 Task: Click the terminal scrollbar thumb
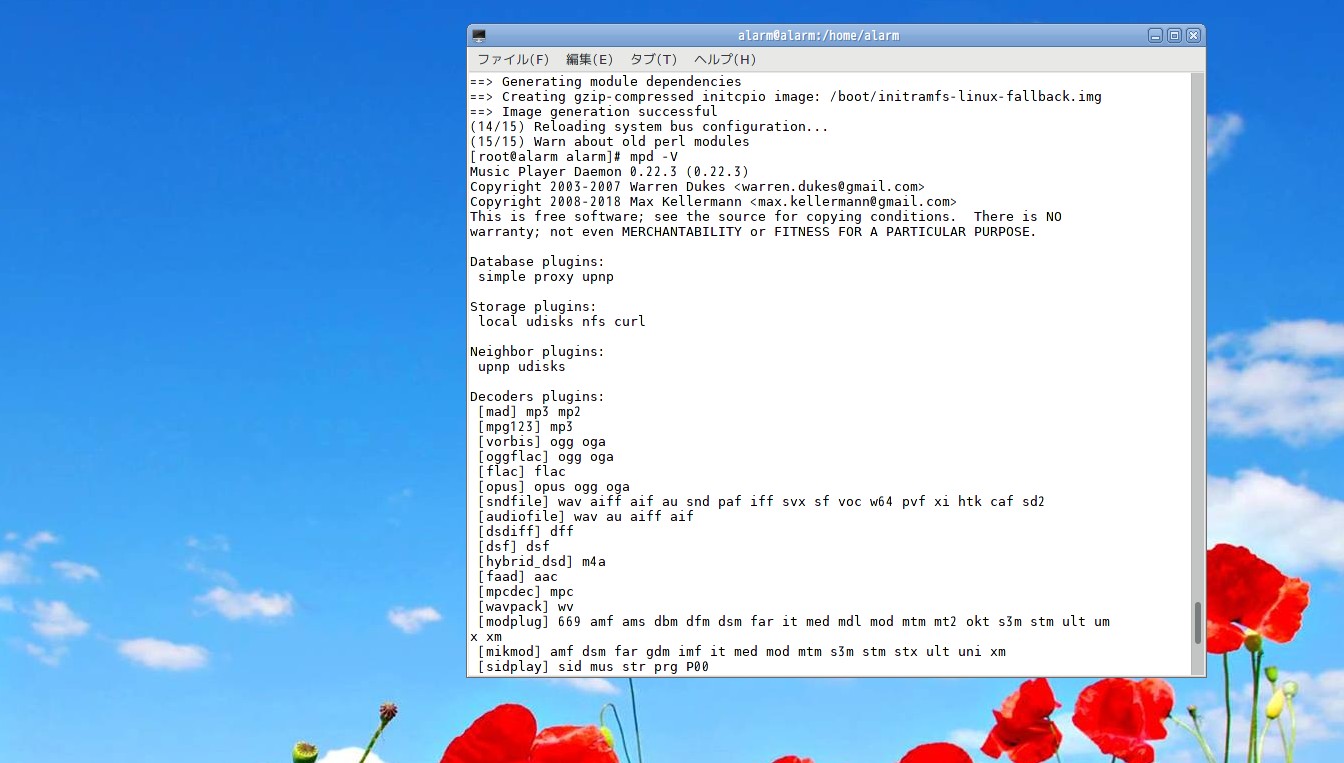coord(1197,623)
